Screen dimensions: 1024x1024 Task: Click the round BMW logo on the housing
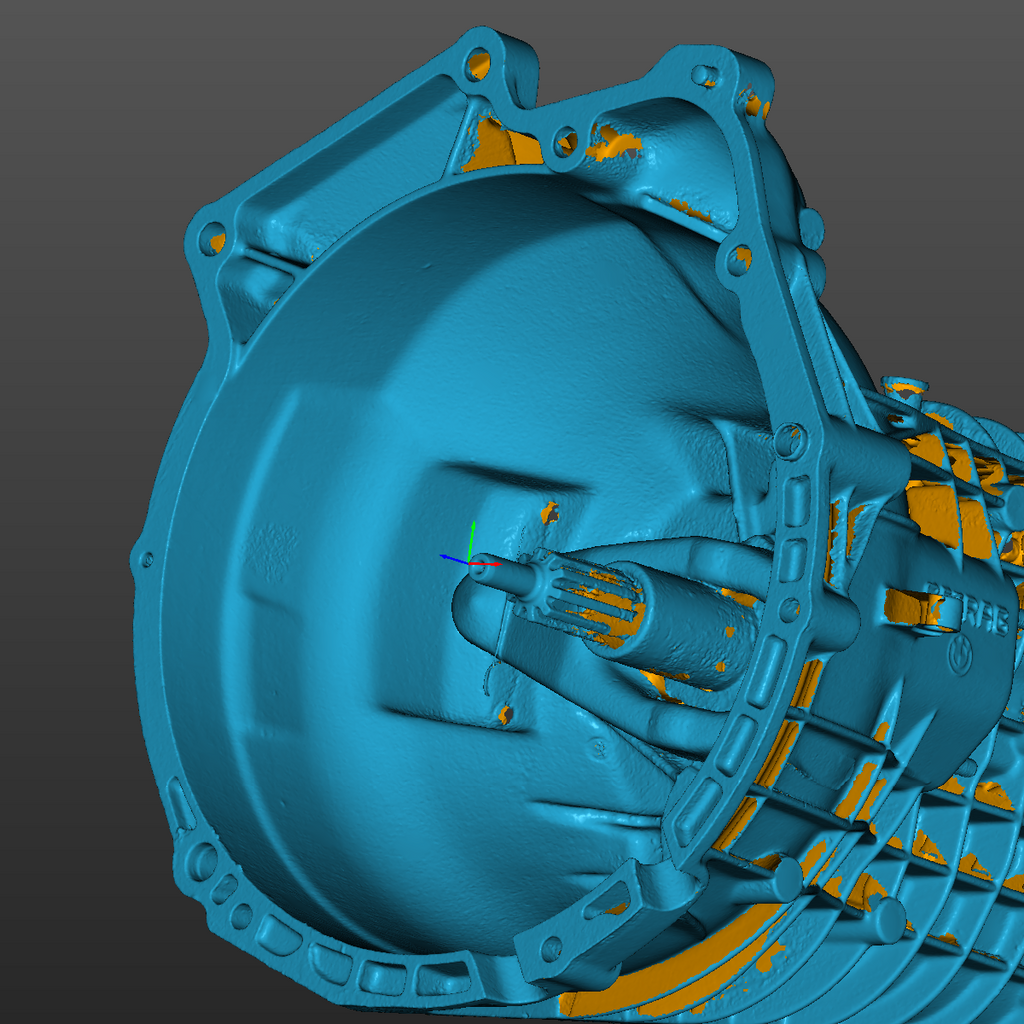tap(960, 654)
